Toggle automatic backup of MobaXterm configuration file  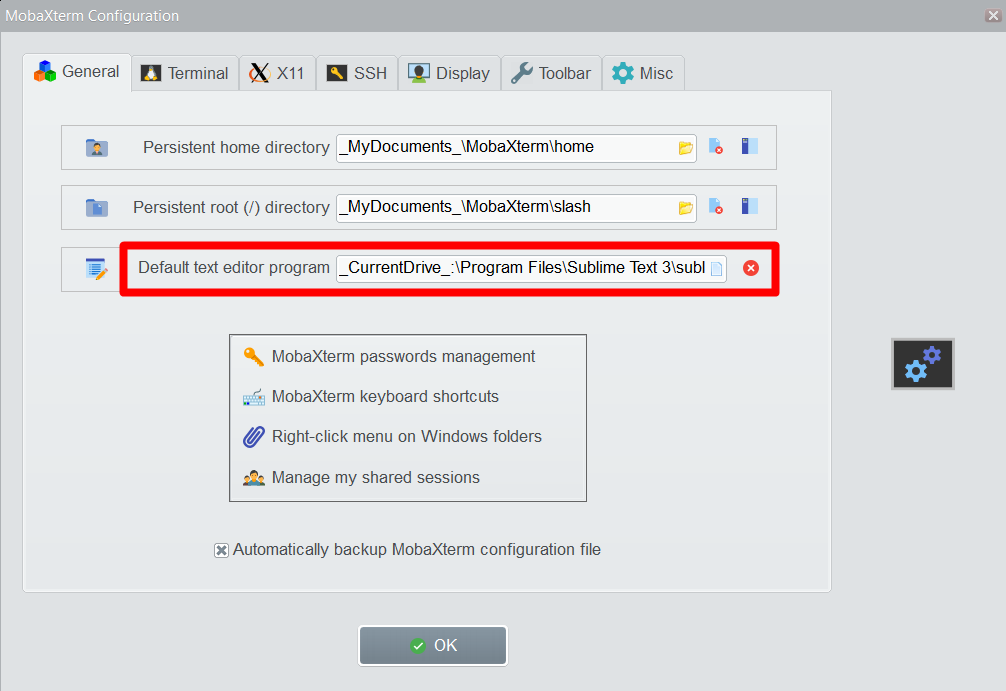221,549
